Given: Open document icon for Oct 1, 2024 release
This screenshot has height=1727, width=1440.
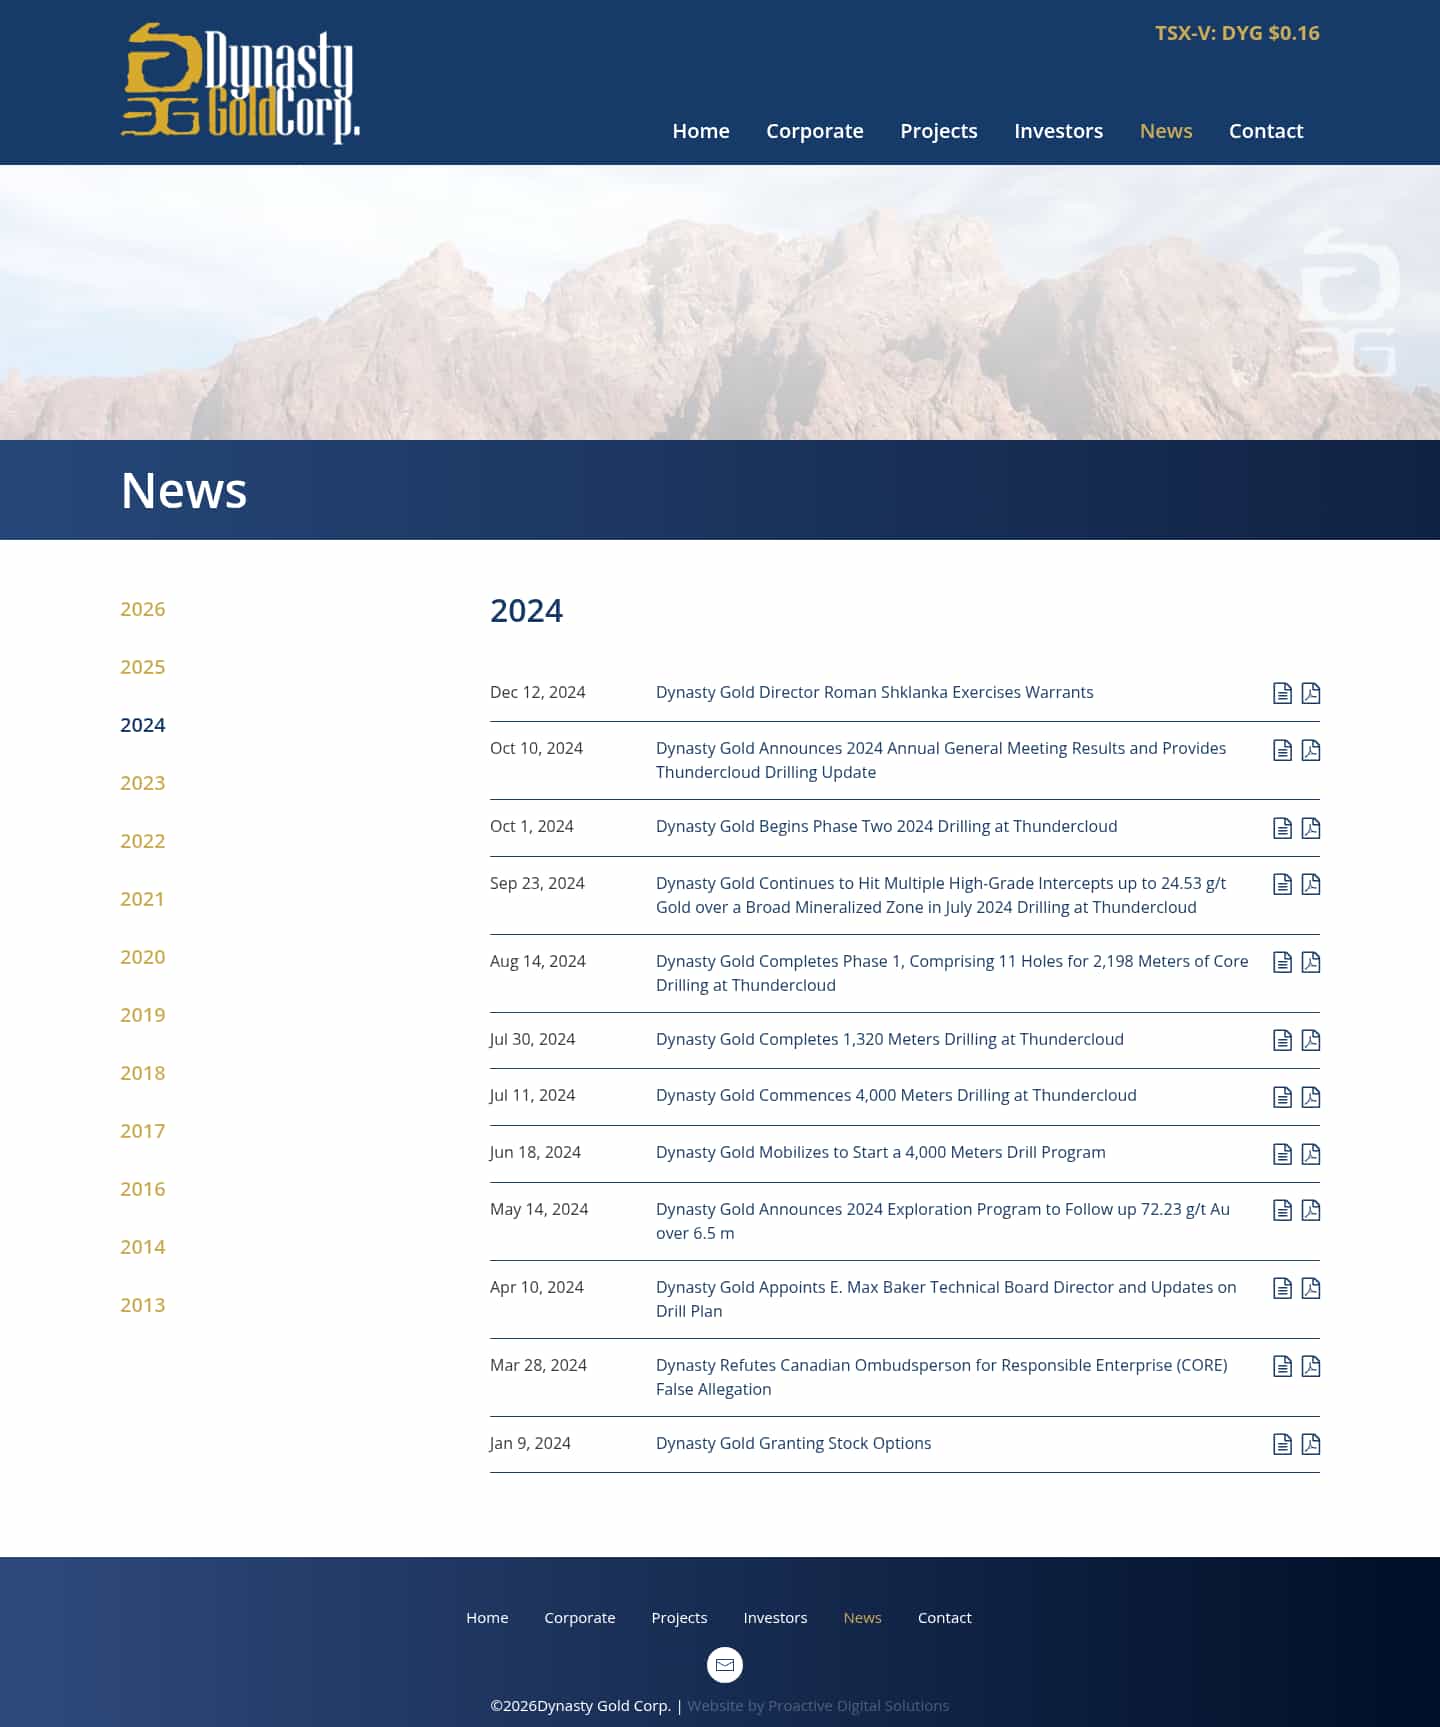Looking at the screenshot, I should (1282, 828).
